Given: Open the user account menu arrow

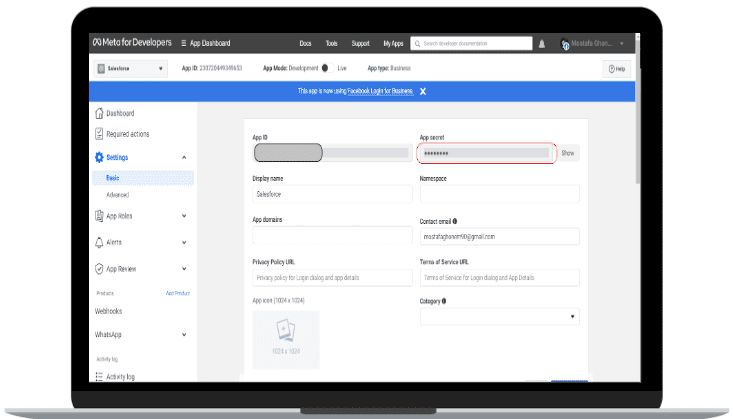Looking at the screenshot, I should pyautogui.click(x=622, y=43).
